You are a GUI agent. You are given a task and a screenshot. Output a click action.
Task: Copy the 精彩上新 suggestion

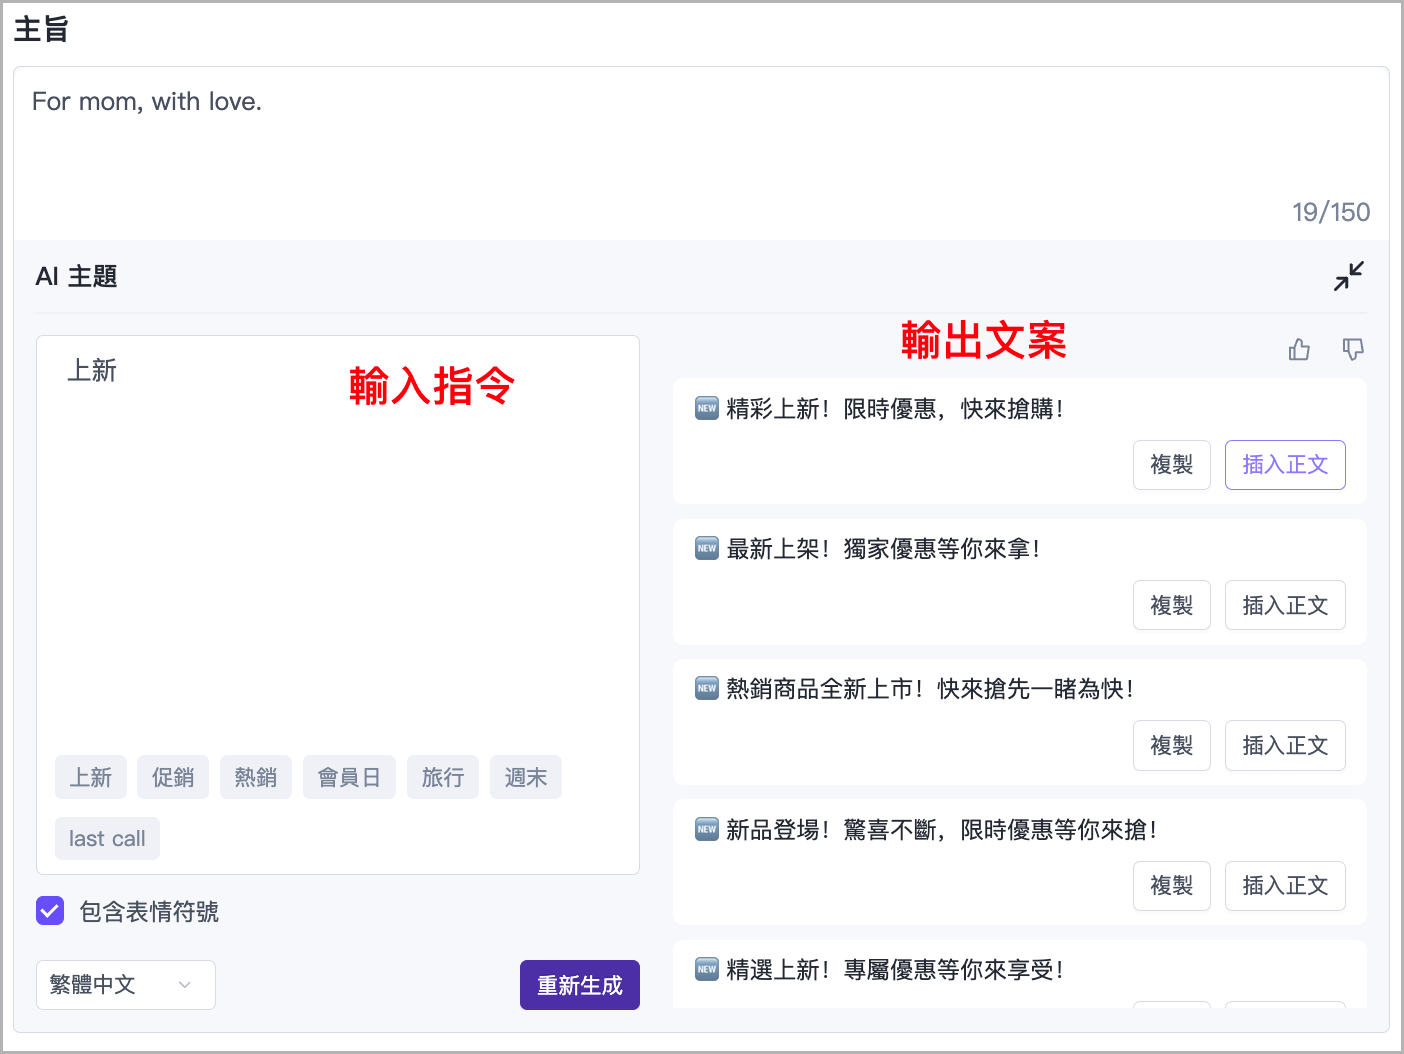click(1171, 465)
